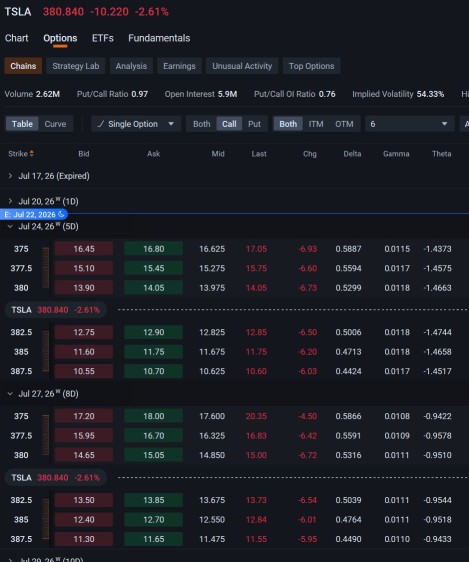
Task: Click ask 16.80 for Jul 24 375 strike
Action: 154,249
